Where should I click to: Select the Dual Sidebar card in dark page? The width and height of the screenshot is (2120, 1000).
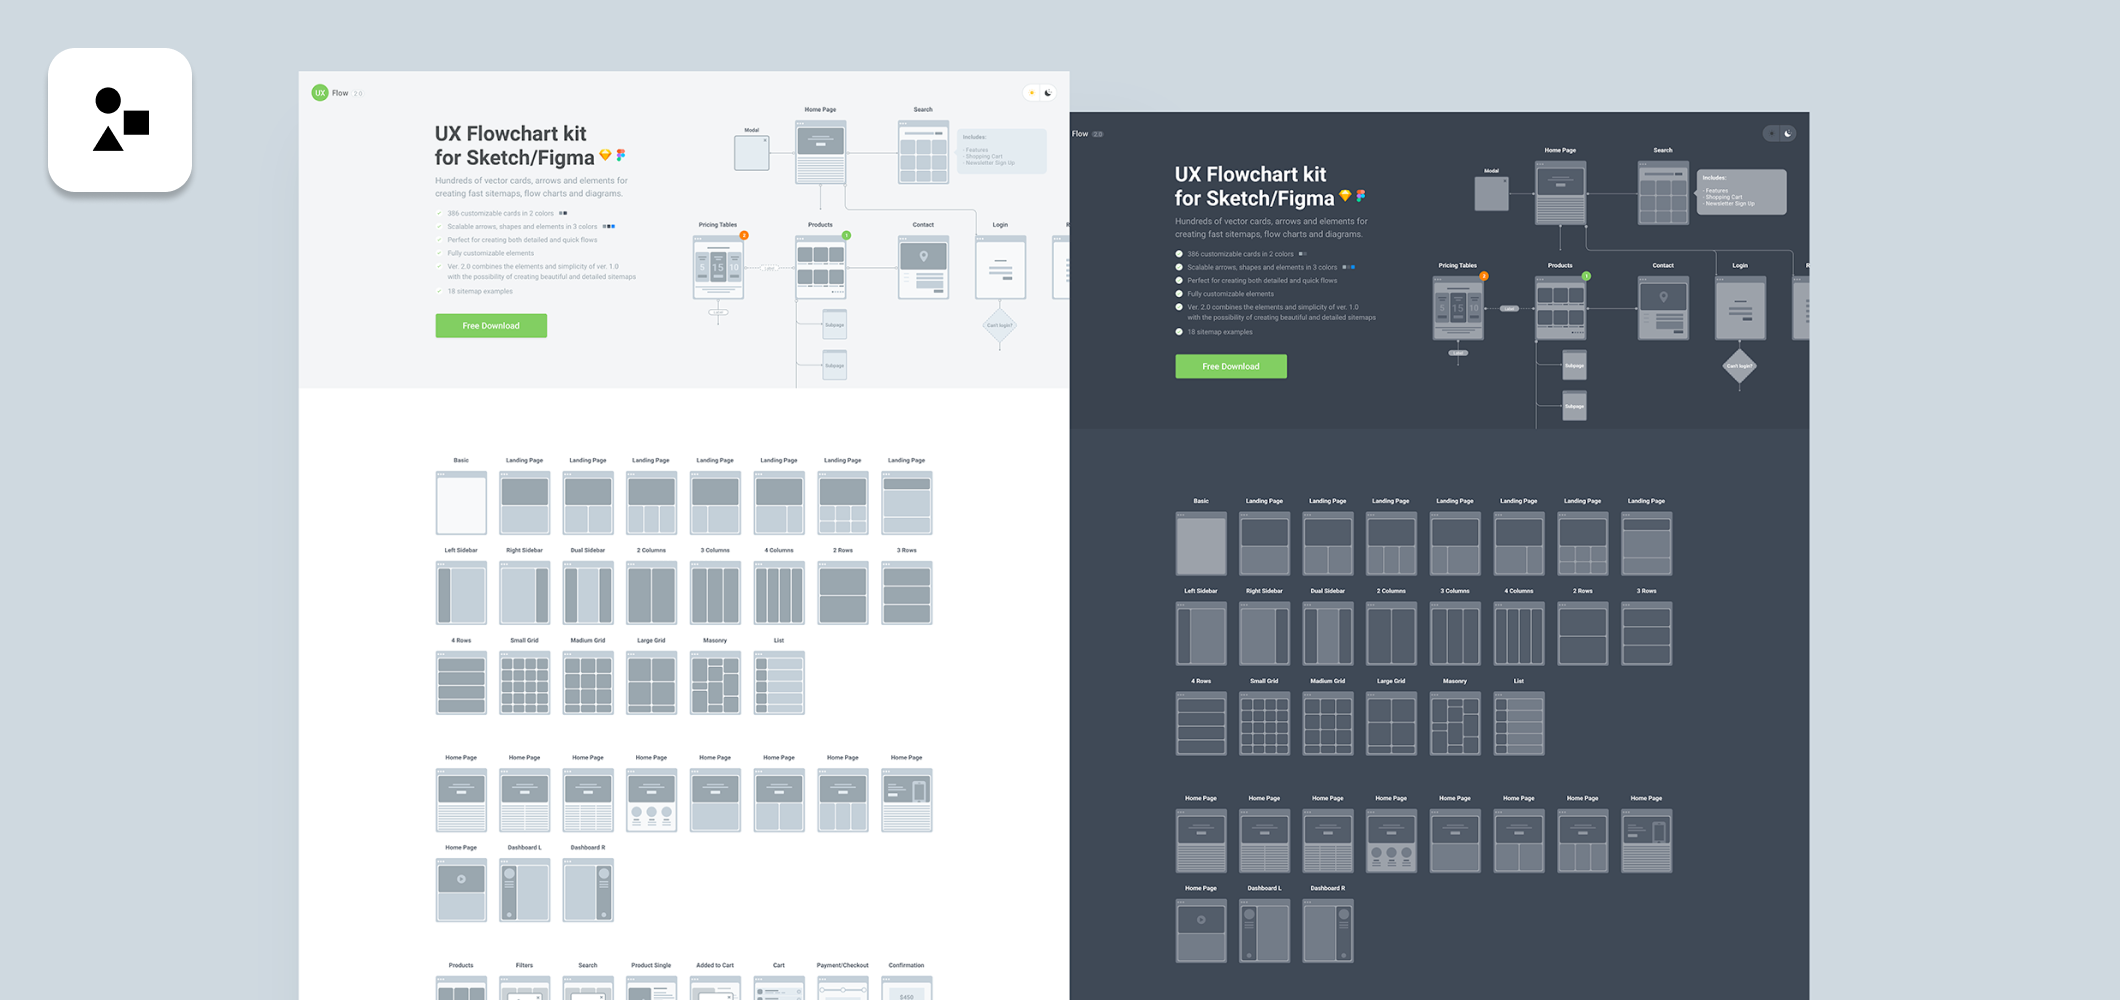[x=1328, y=634]
